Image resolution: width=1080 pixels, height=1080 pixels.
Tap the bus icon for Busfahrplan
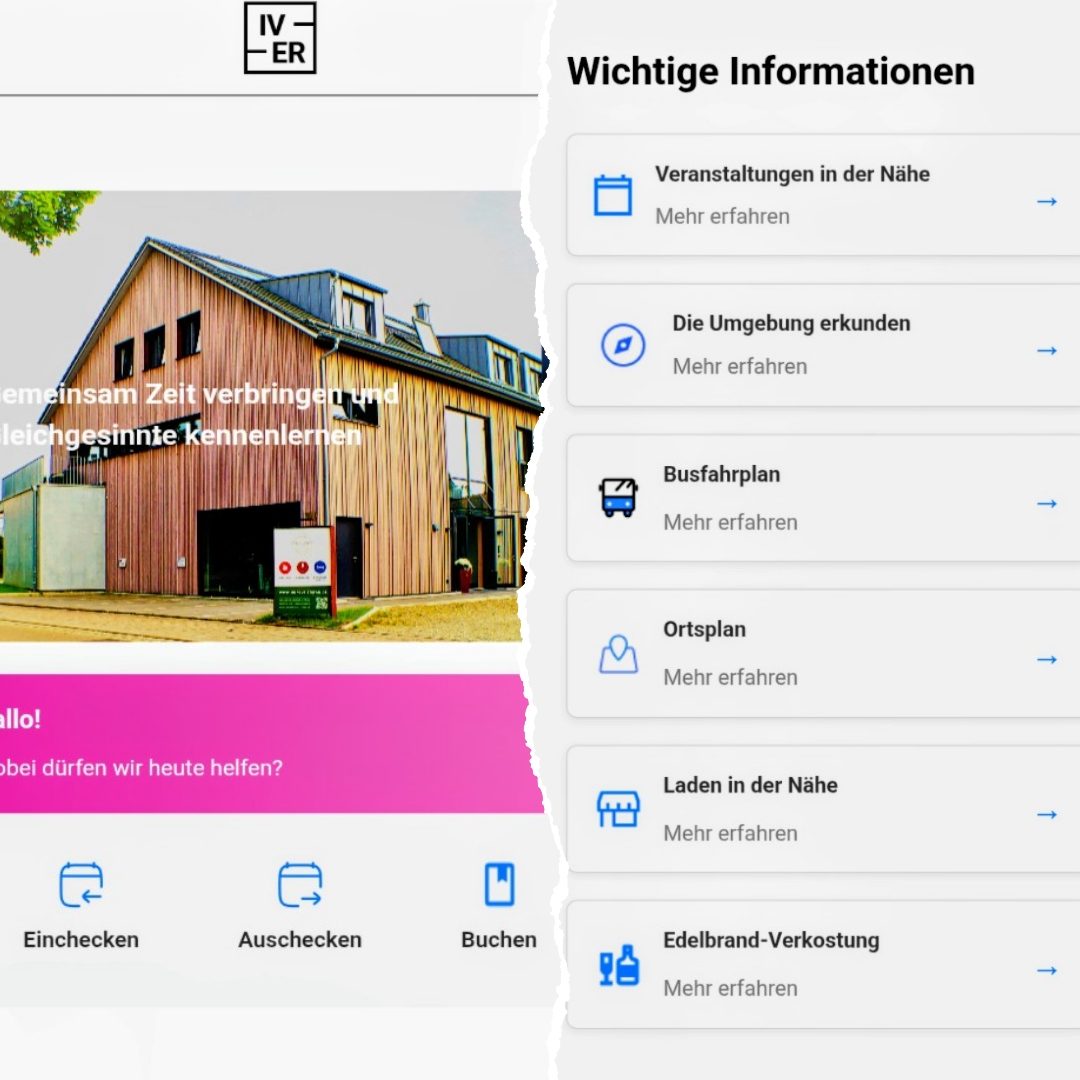[x=618, y=497]
